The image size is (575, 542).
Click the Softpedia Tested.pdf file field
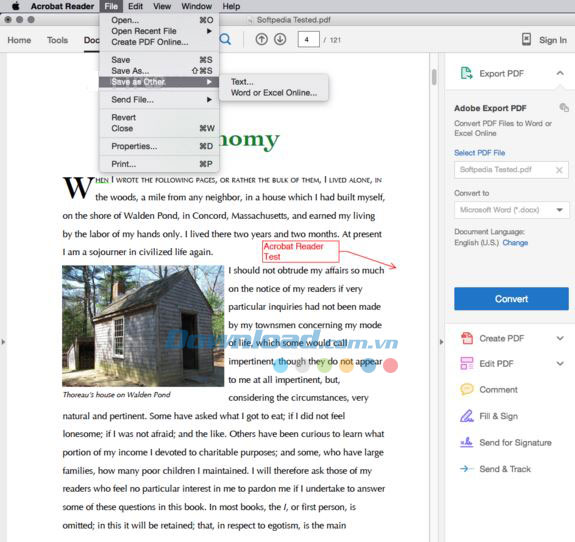[x=511, y=170]
